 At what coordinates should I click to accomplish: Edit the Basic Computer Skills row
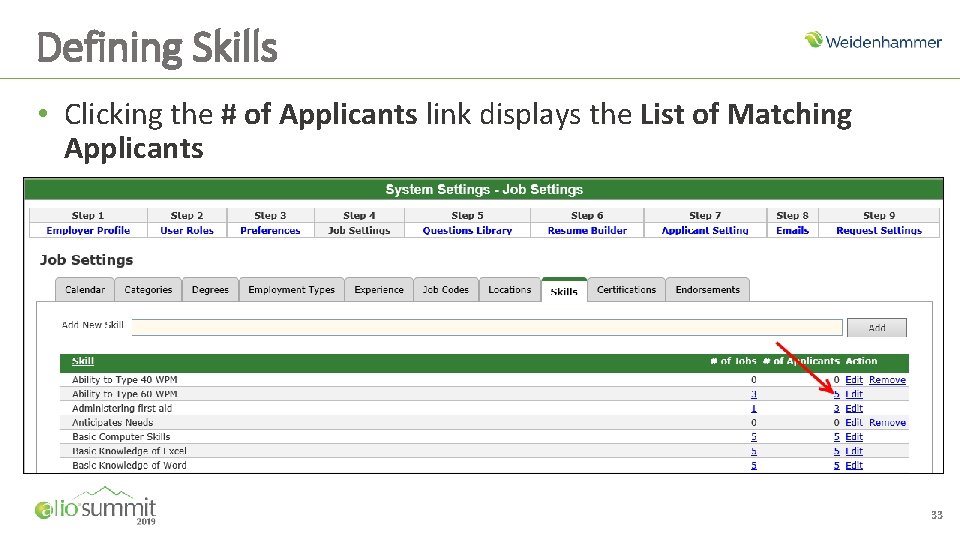854,437
